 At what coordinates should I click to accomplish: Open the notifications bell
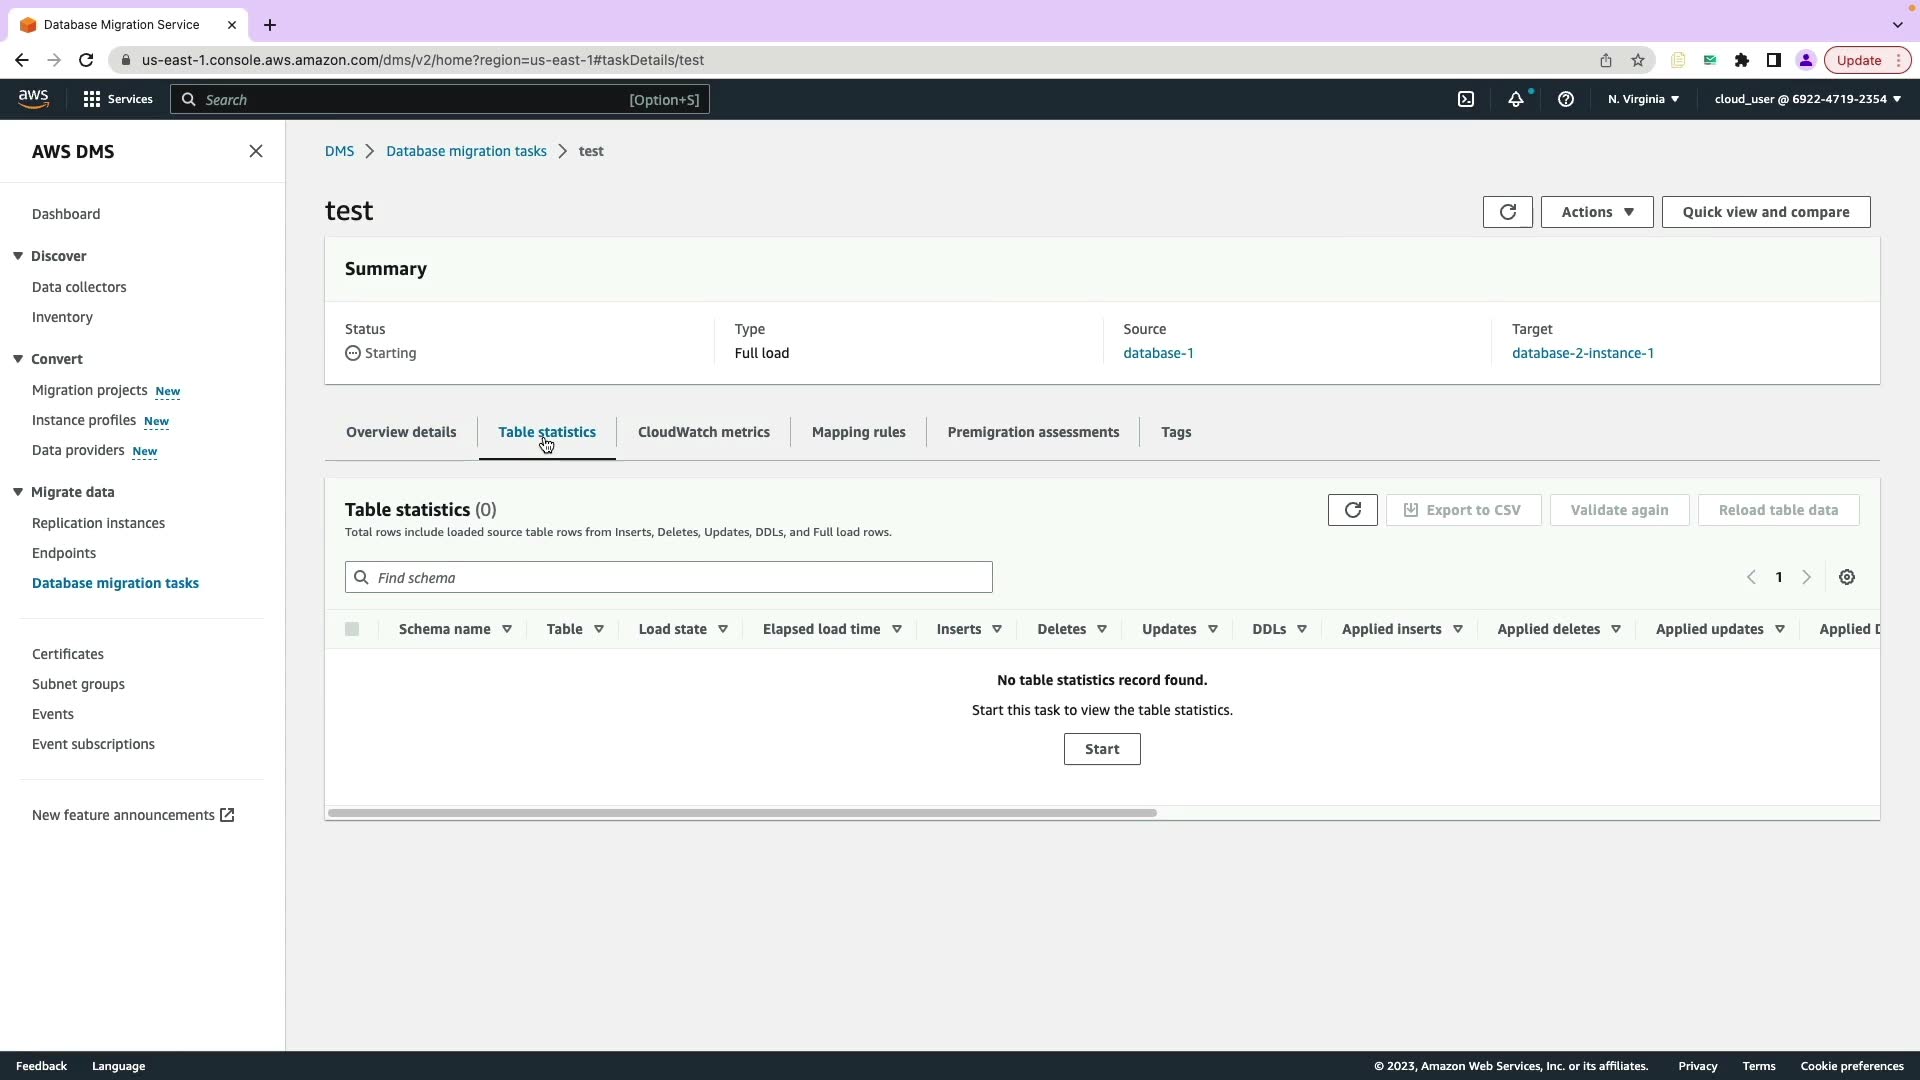click(1516, 99)
